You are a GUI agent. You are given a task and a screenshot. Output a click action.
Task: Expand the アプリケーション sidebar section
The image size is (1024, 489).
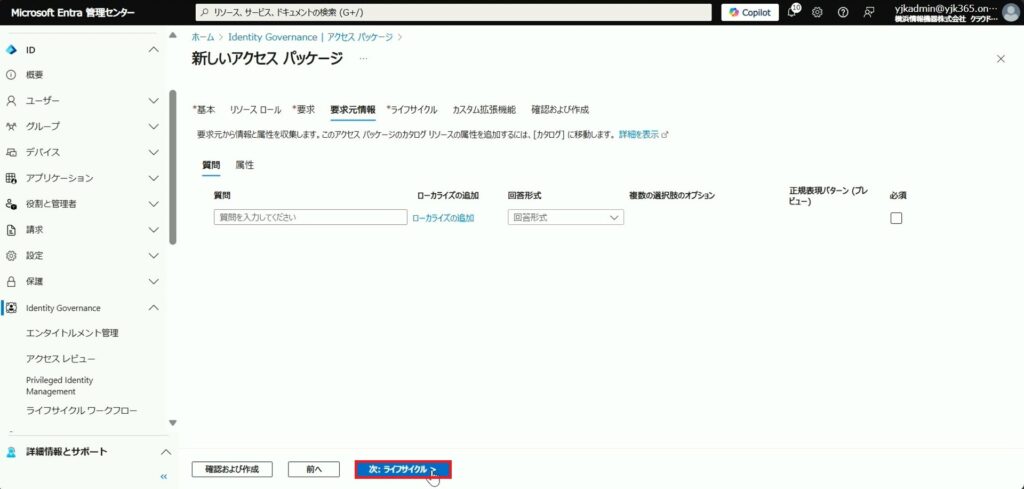click(x=153, y=178)
